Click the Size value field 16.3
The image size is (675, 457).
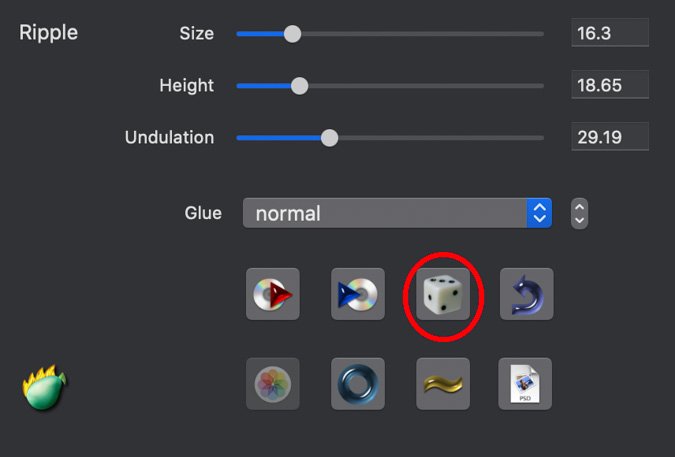pos(610,32)
